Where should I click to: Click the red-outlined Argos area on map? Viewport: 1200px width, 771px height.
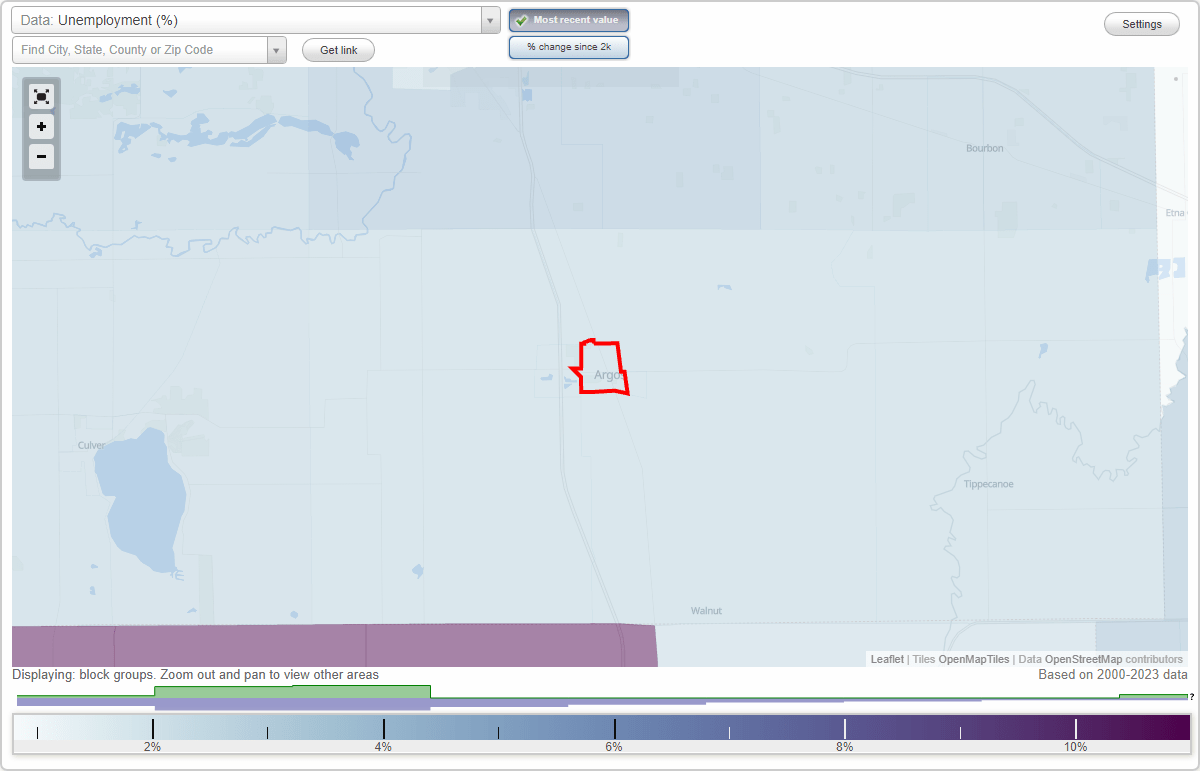(603, 367)
